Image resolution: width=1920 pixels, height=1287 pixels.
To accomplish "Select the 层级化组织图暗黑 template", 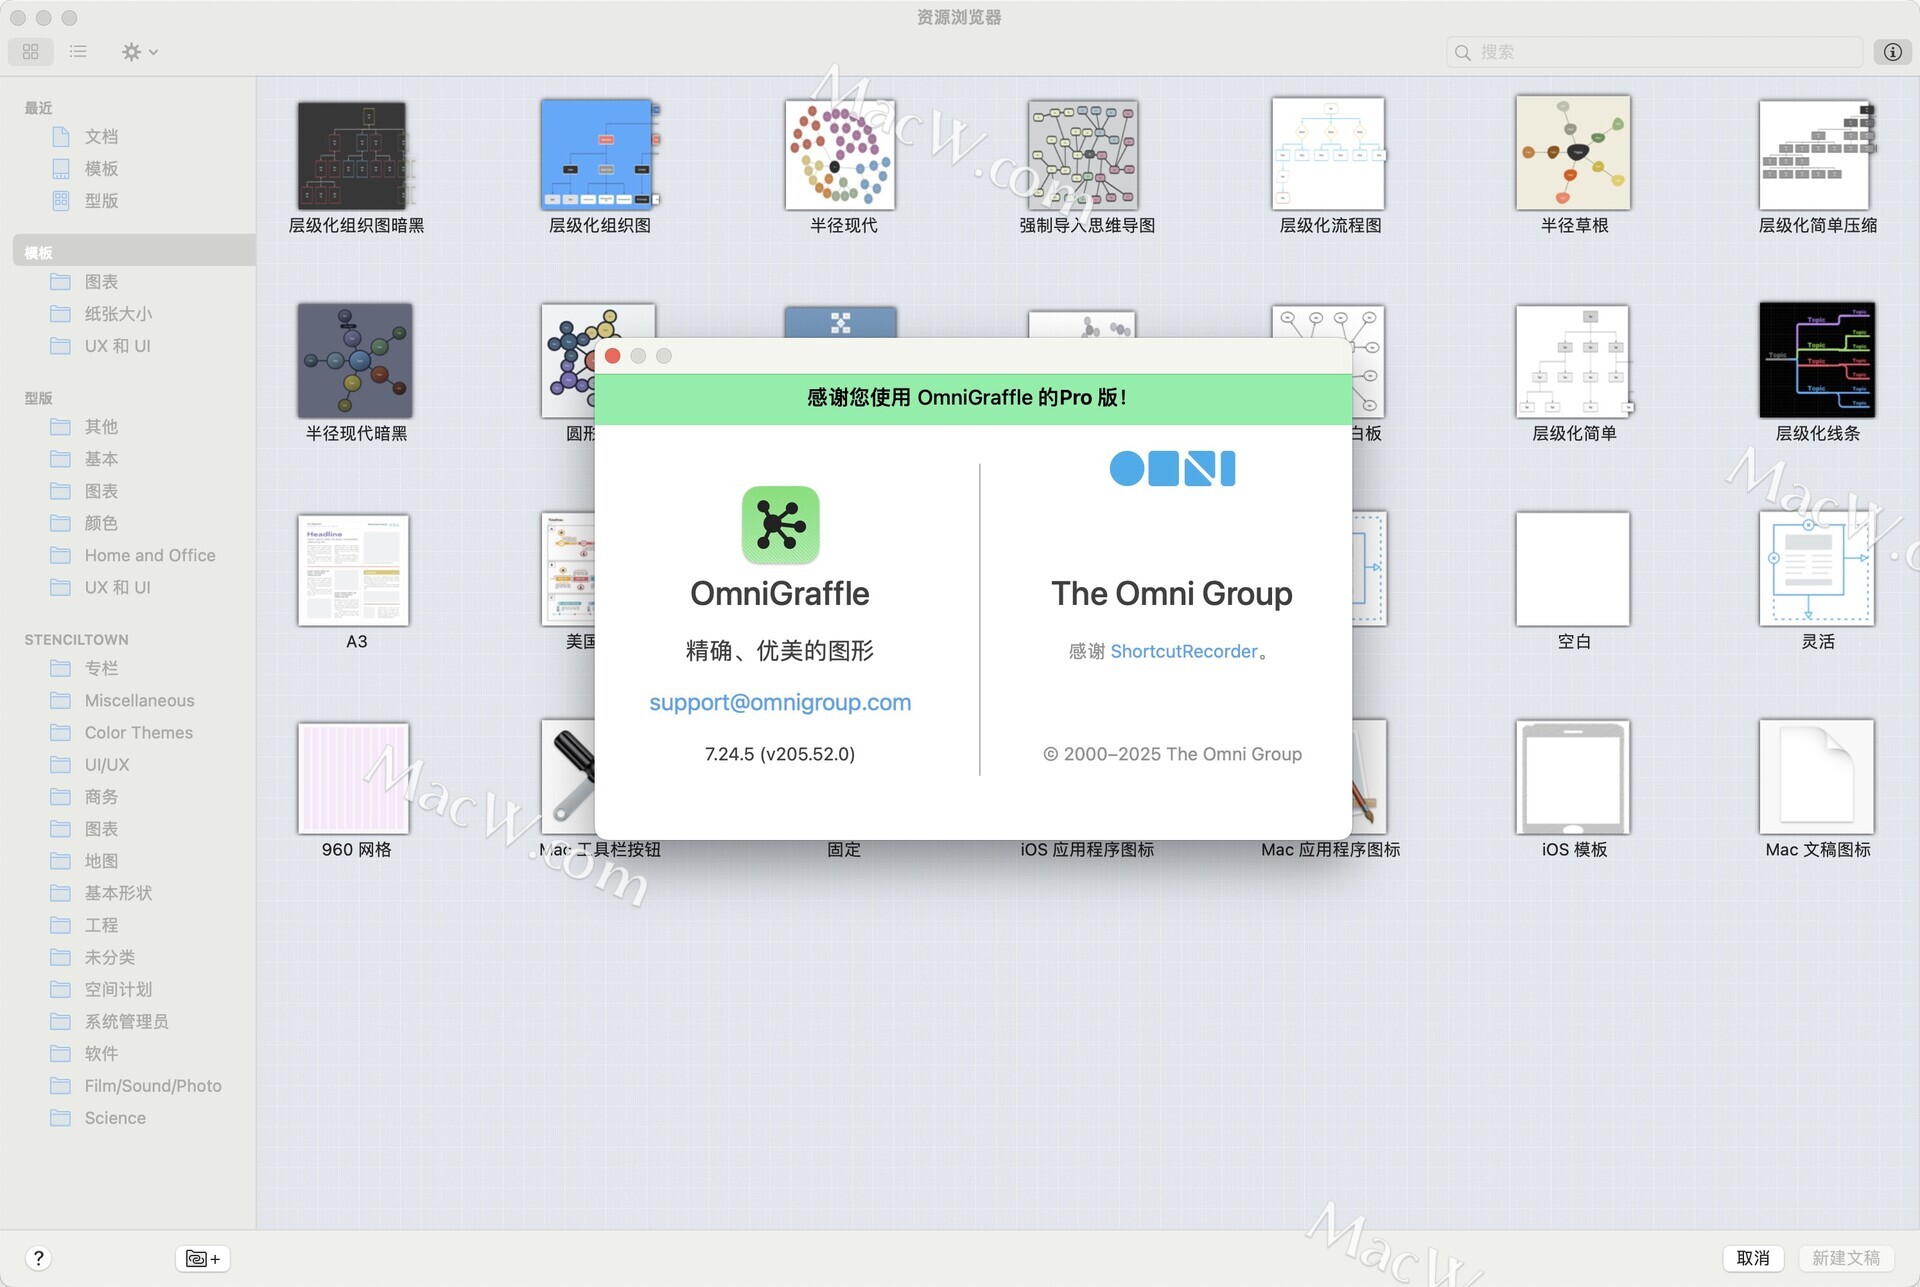I will 355,155.
